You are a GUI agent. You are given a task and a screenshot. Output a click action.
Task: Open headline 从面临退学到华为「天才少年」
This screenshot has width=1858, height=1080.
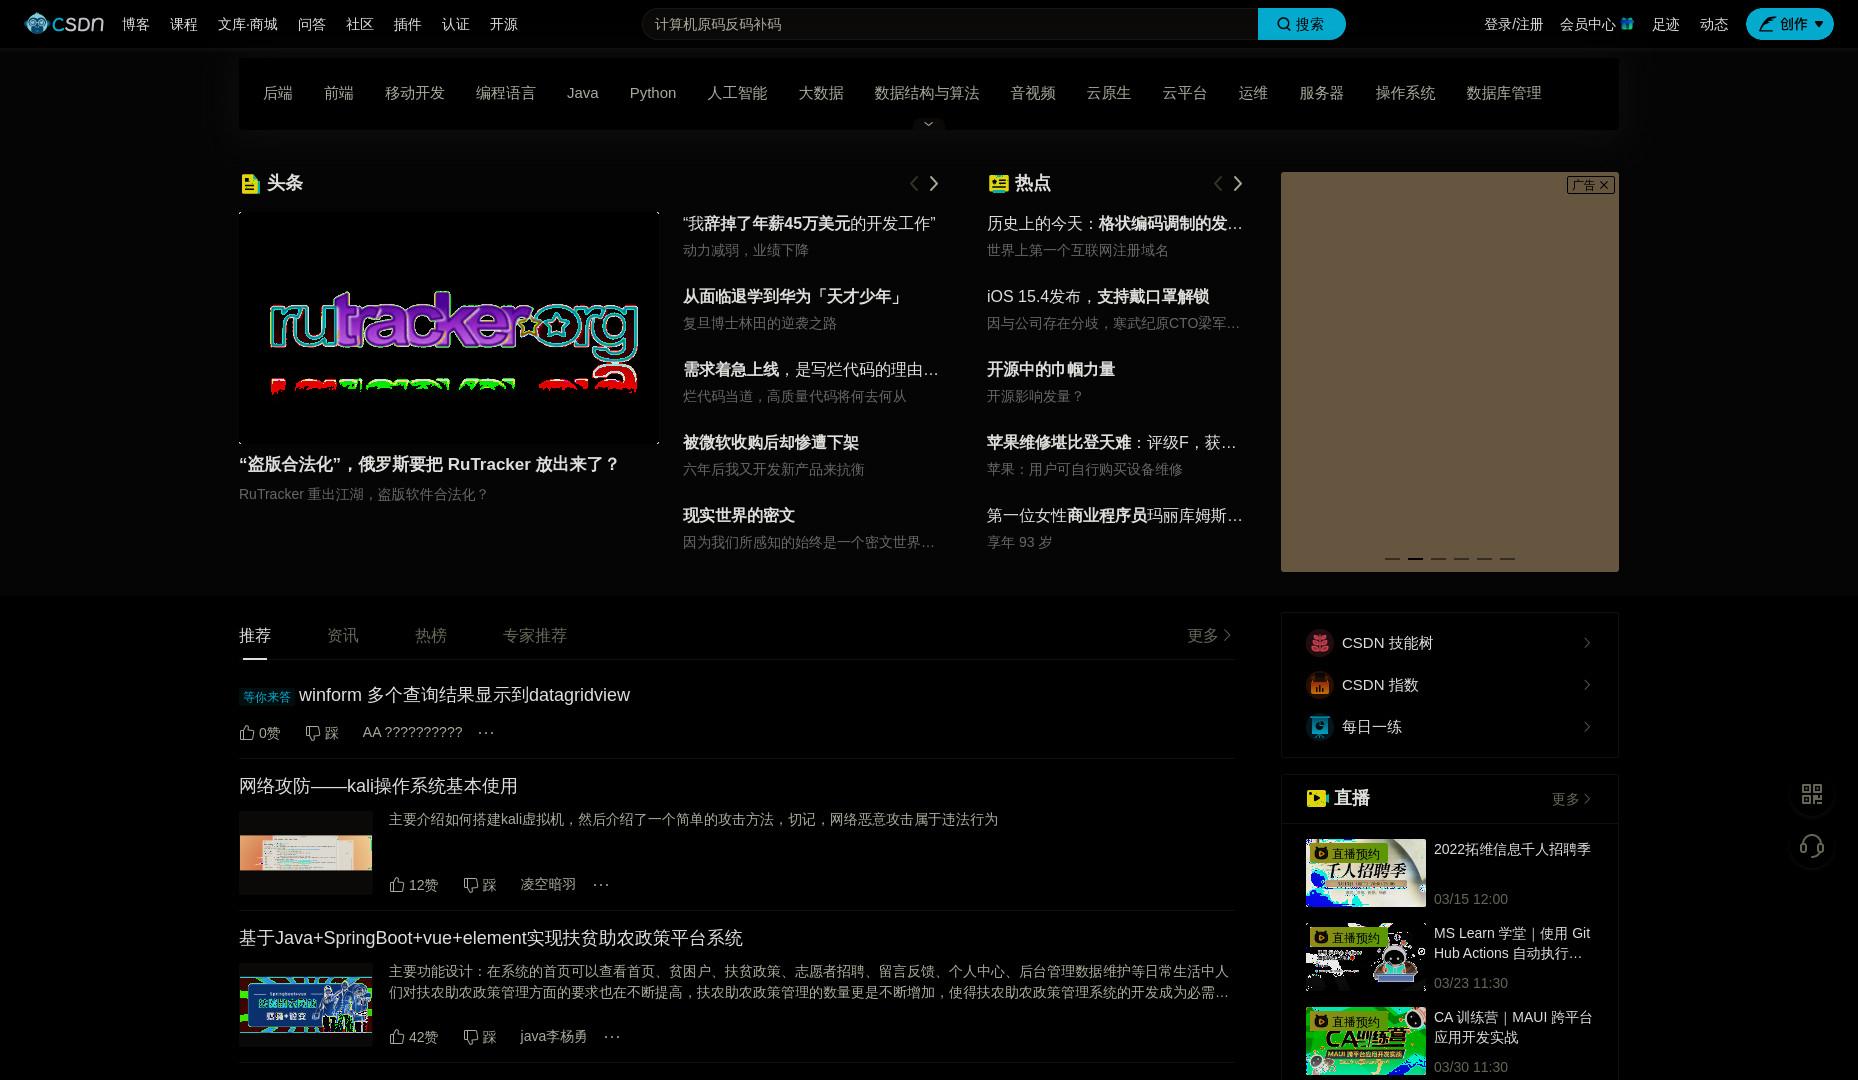pos(794,297)
